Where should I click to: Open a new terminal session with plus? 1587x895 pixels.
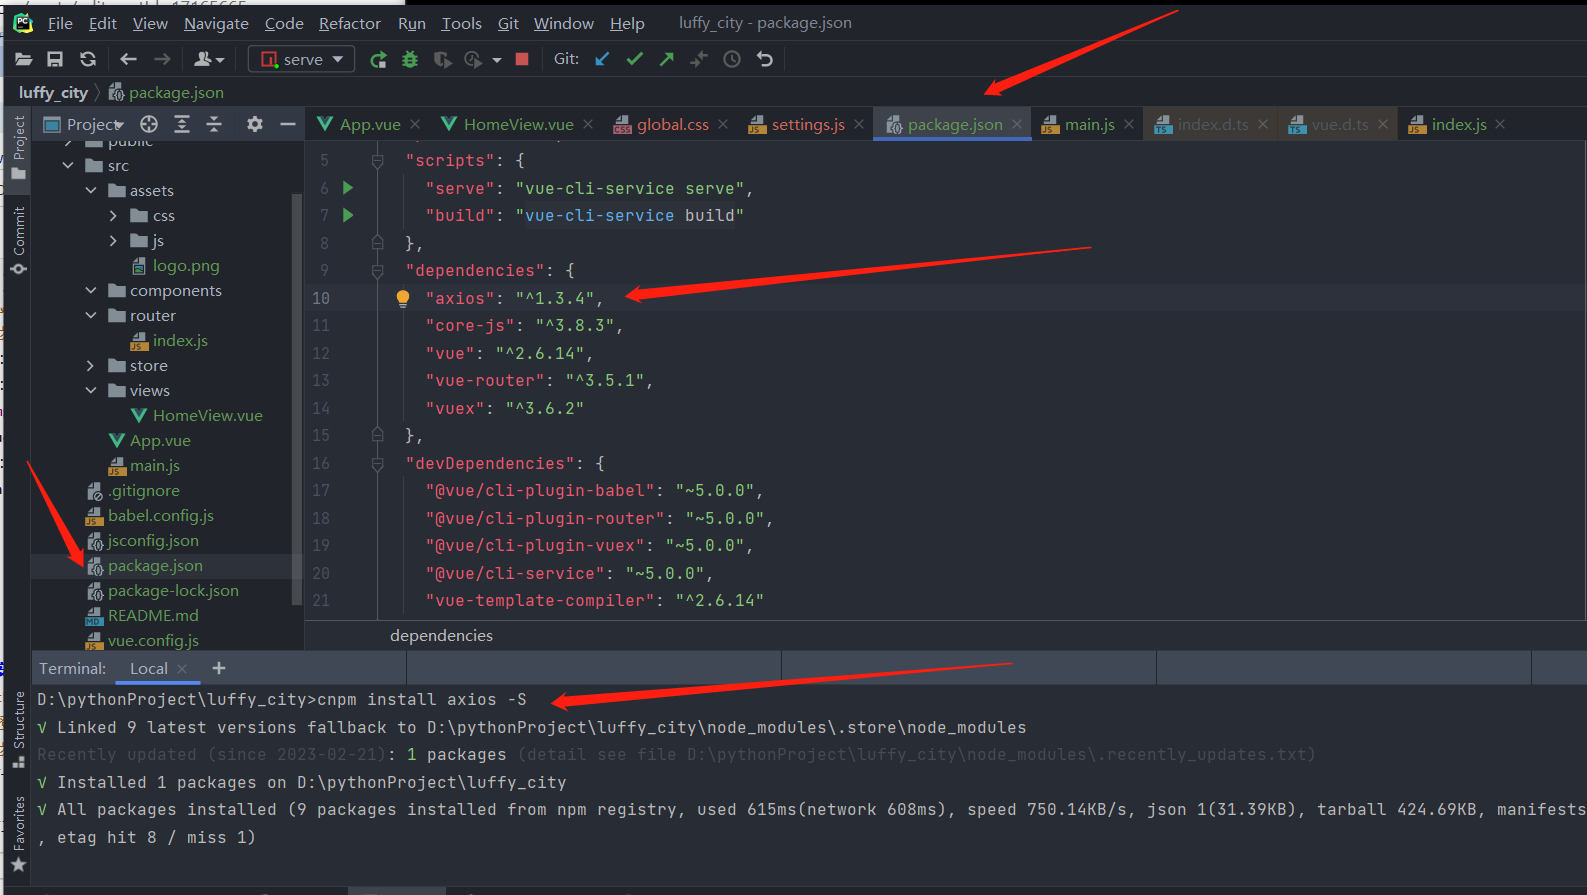click(x=219, y=668)
